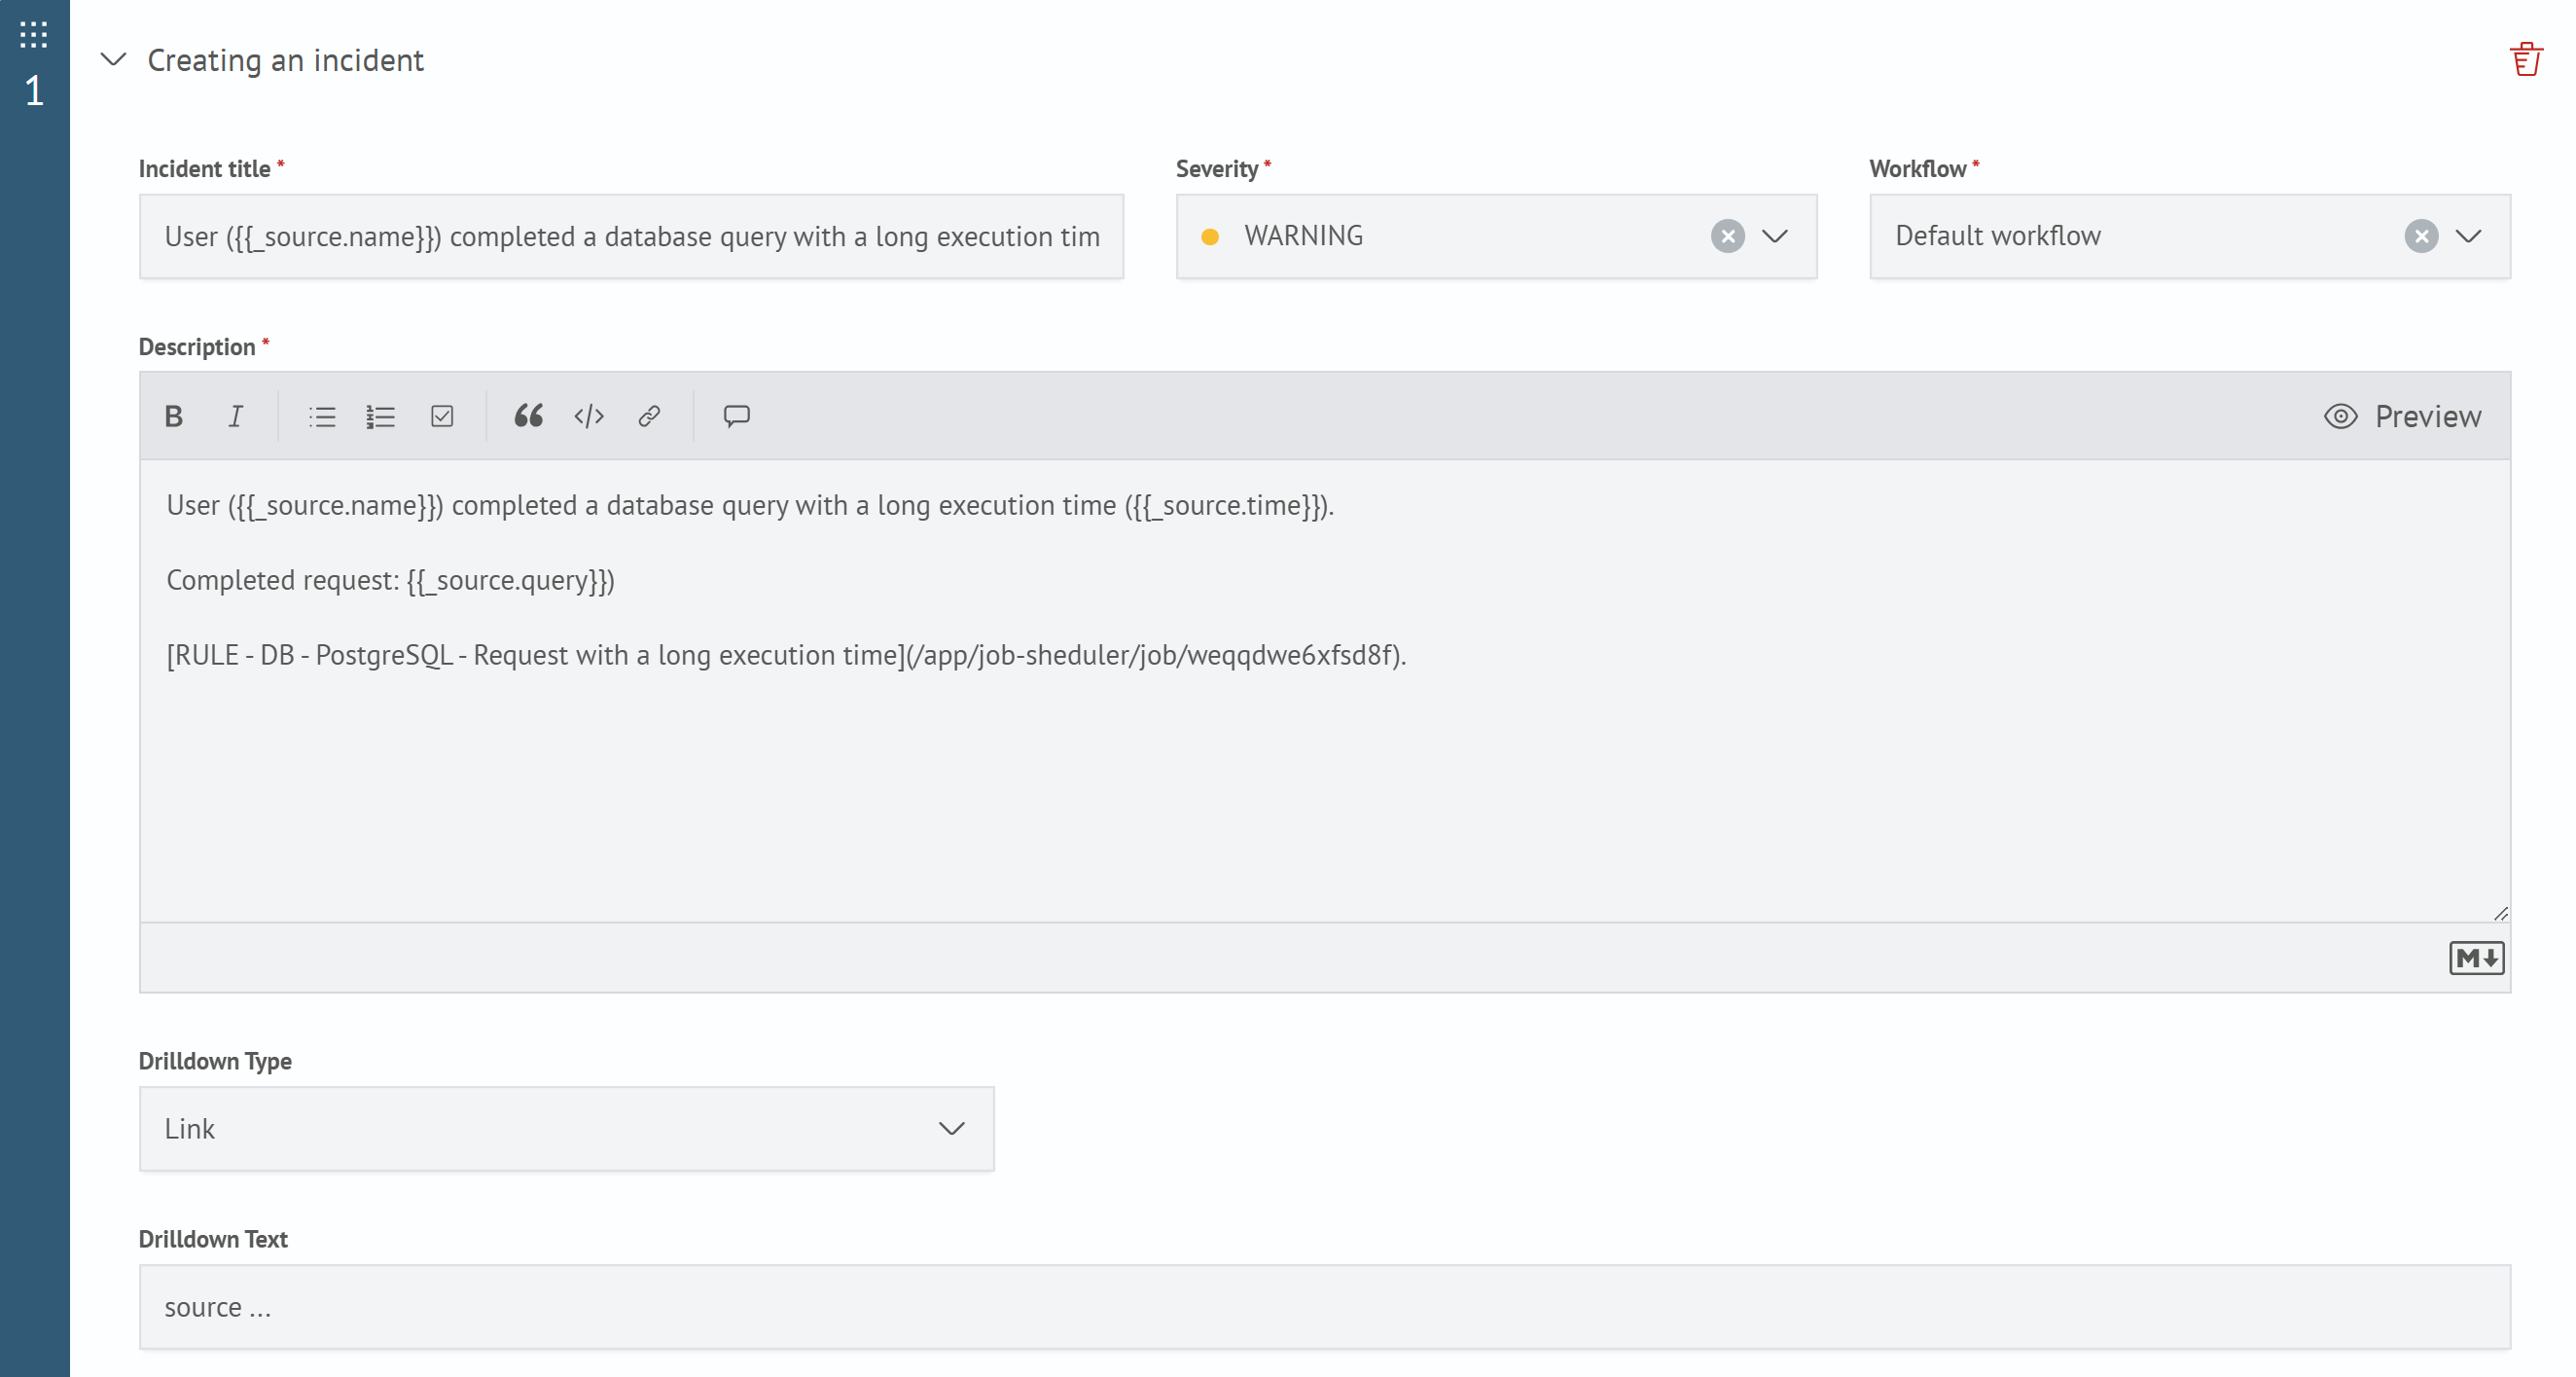This screenshot has height=1377, width=2576.
Task: Insert a blockquote in description
Action: [528, 416]
